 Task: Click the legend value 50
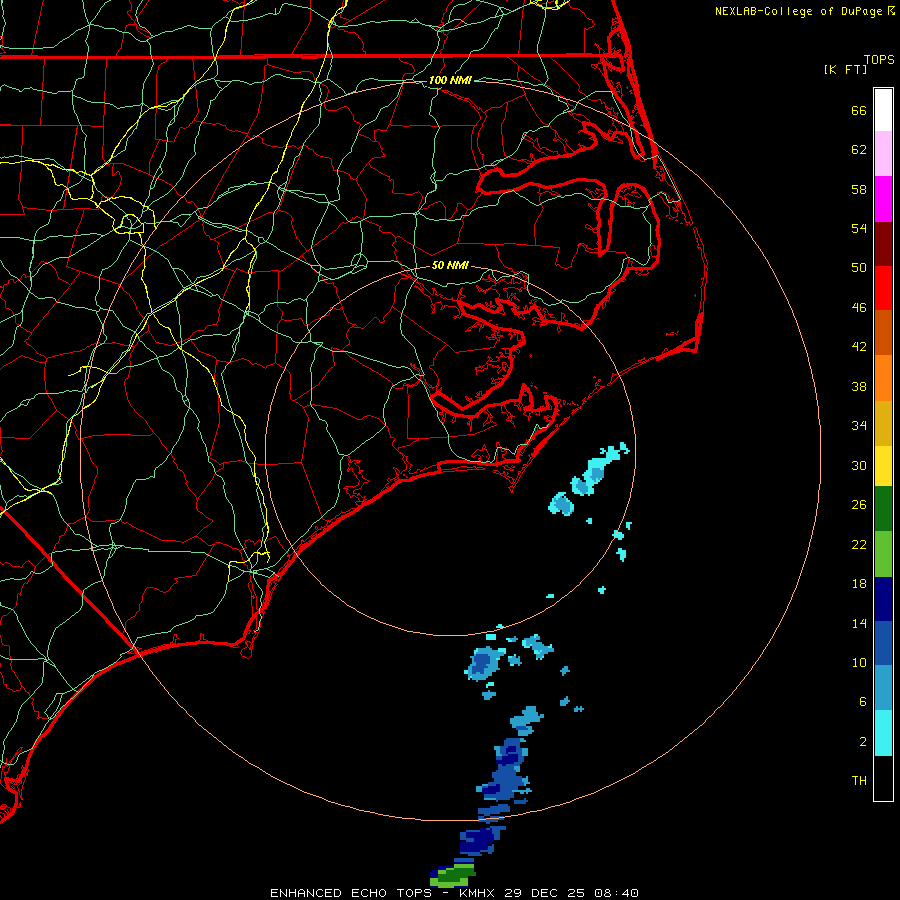[x=859, y=267]
